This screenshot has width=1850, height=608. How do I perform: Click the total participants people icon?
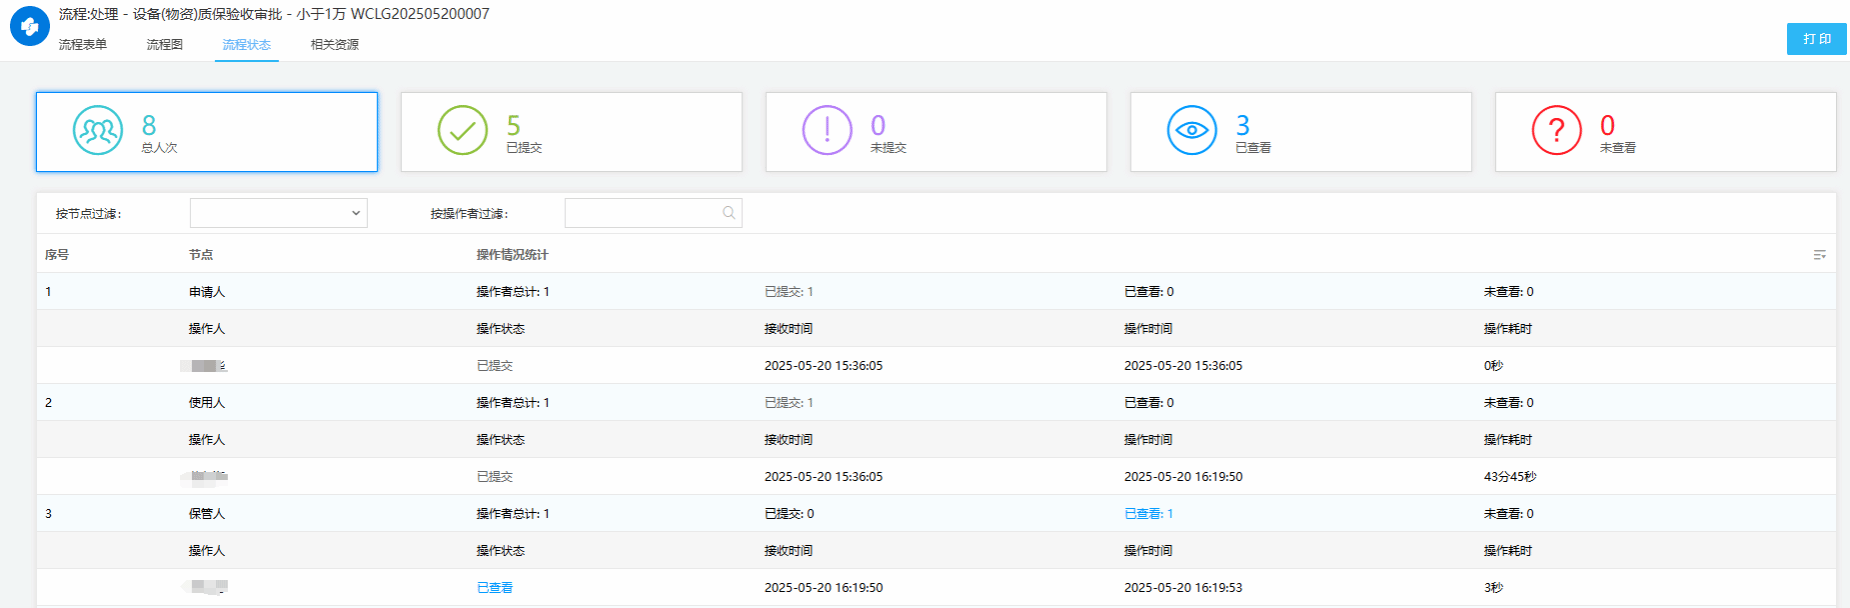pos(98,131)
